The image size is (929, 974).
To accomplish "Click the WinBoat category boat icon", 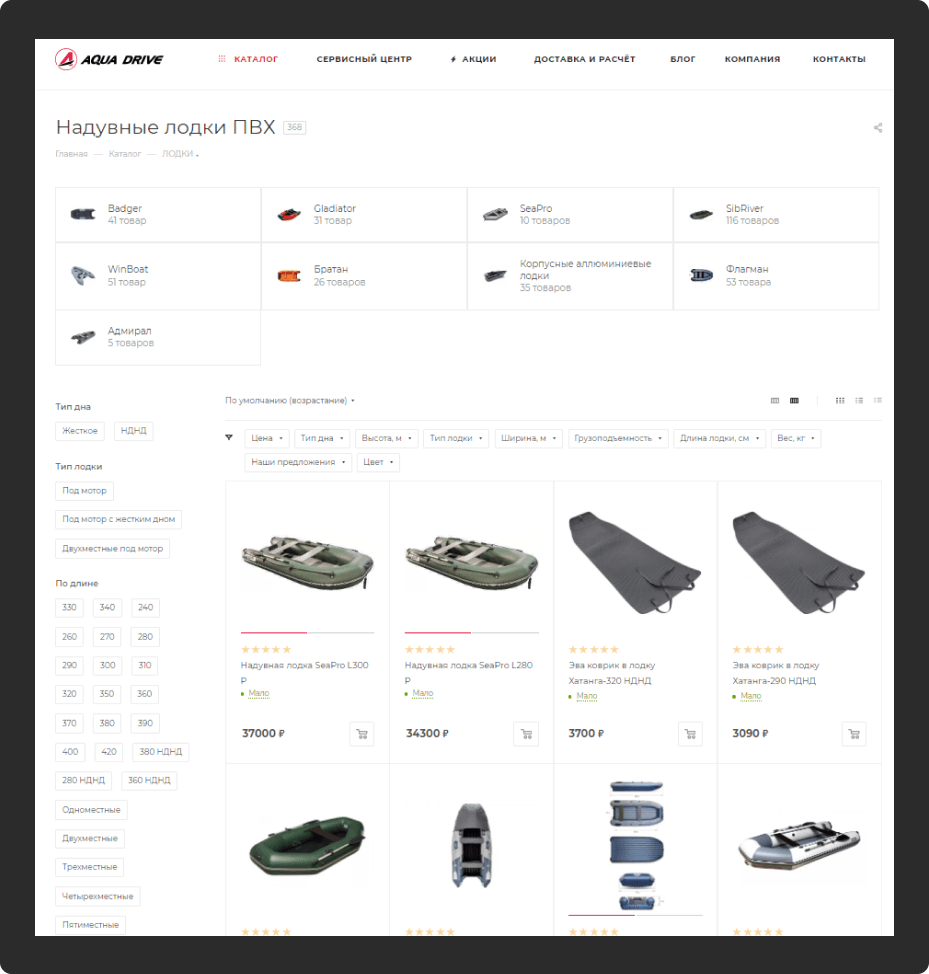I will point(83,275).
